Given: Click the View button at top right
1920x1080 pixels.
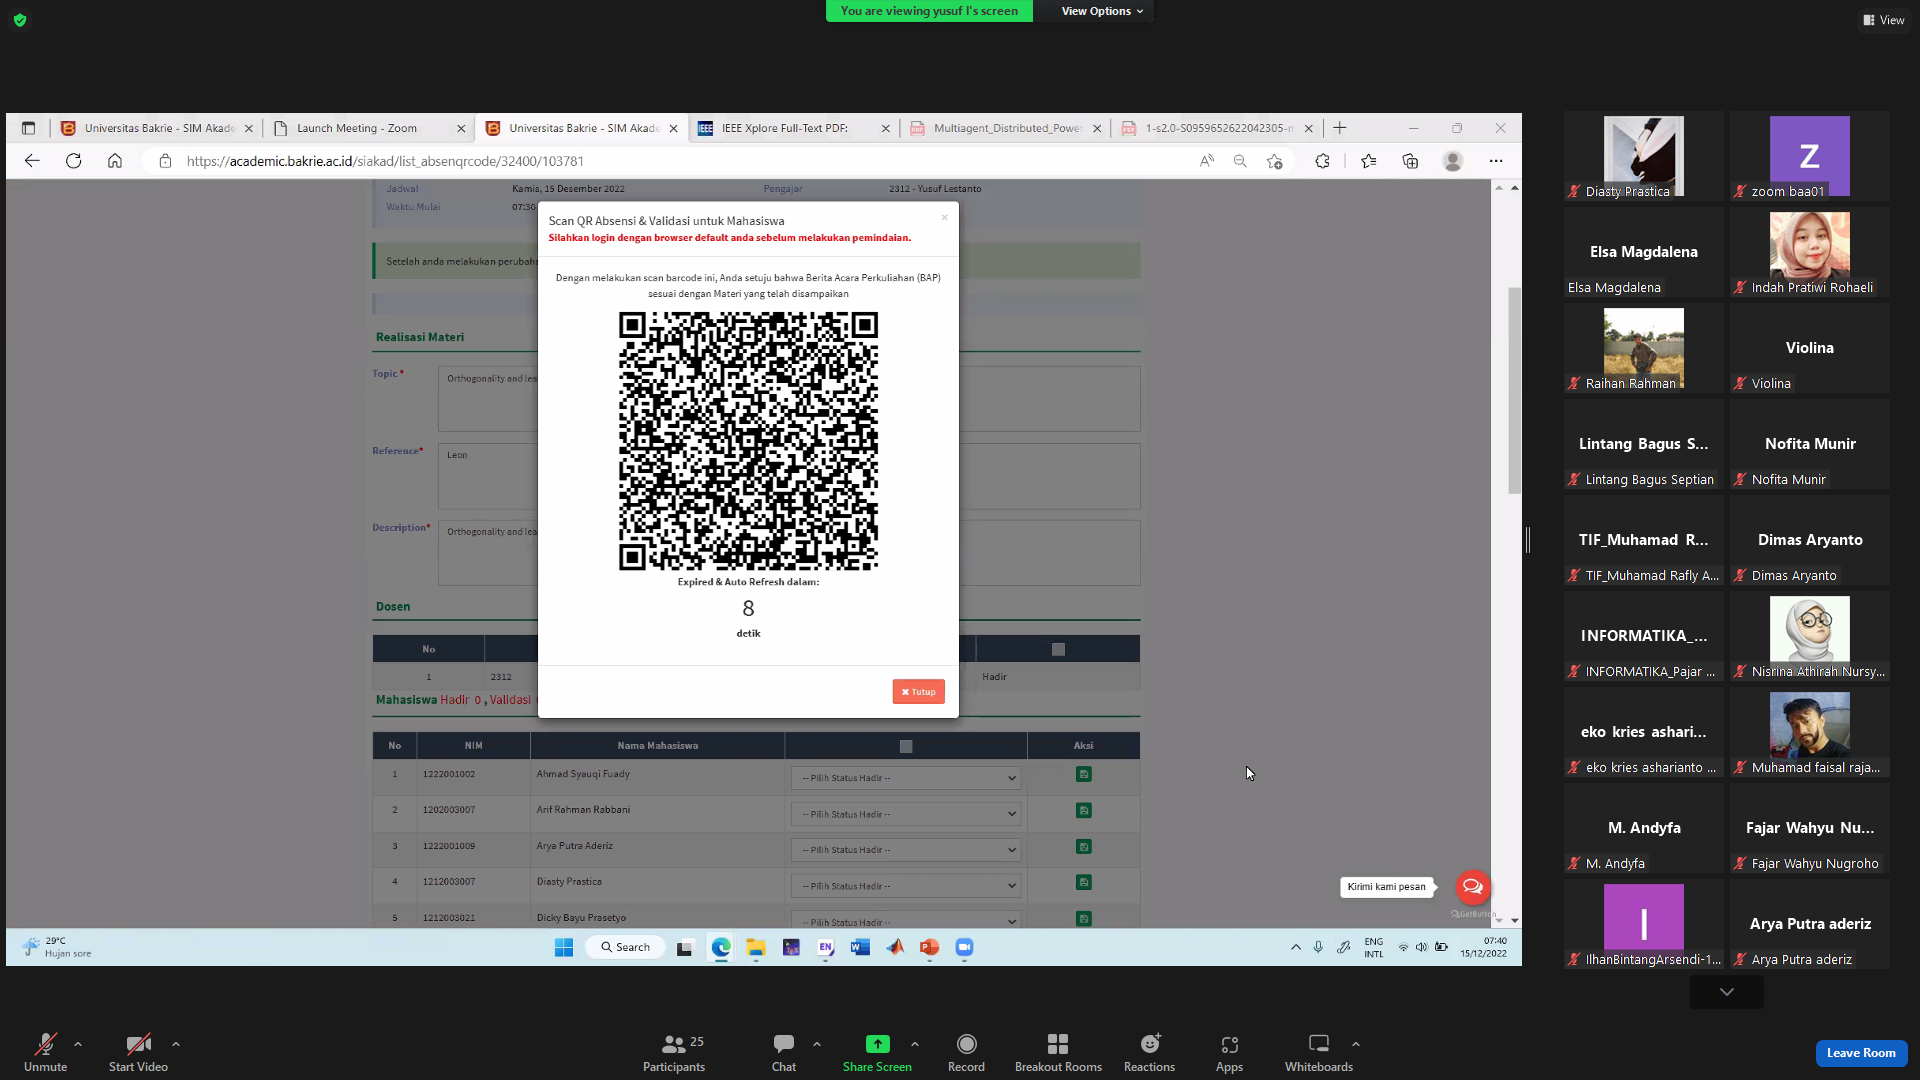Looking at the screenshot, I should 1883,20.
